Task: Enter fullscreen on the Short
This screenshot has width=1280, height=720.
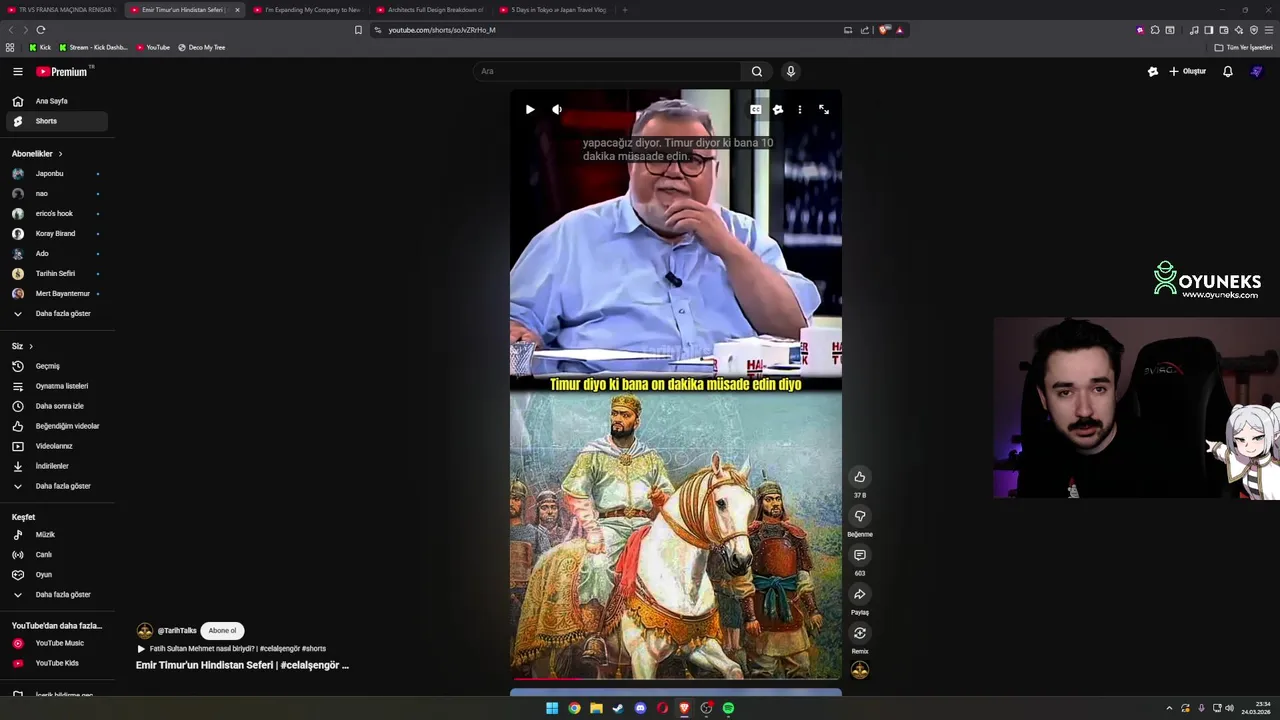Action: 824,109
